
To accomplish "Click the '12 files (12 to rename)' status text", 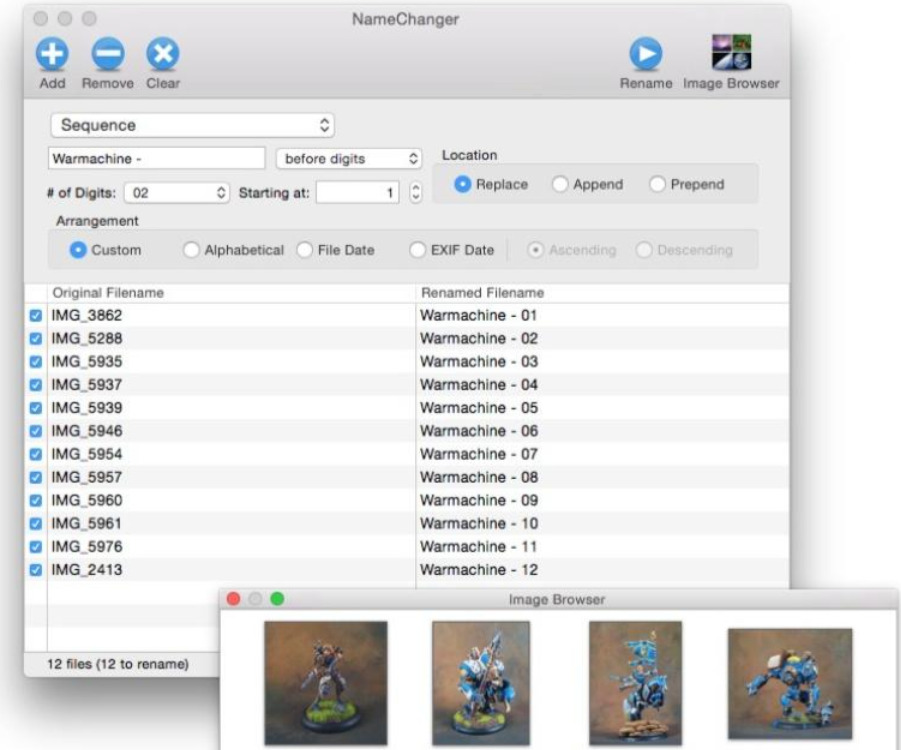I will coord(118,664).
